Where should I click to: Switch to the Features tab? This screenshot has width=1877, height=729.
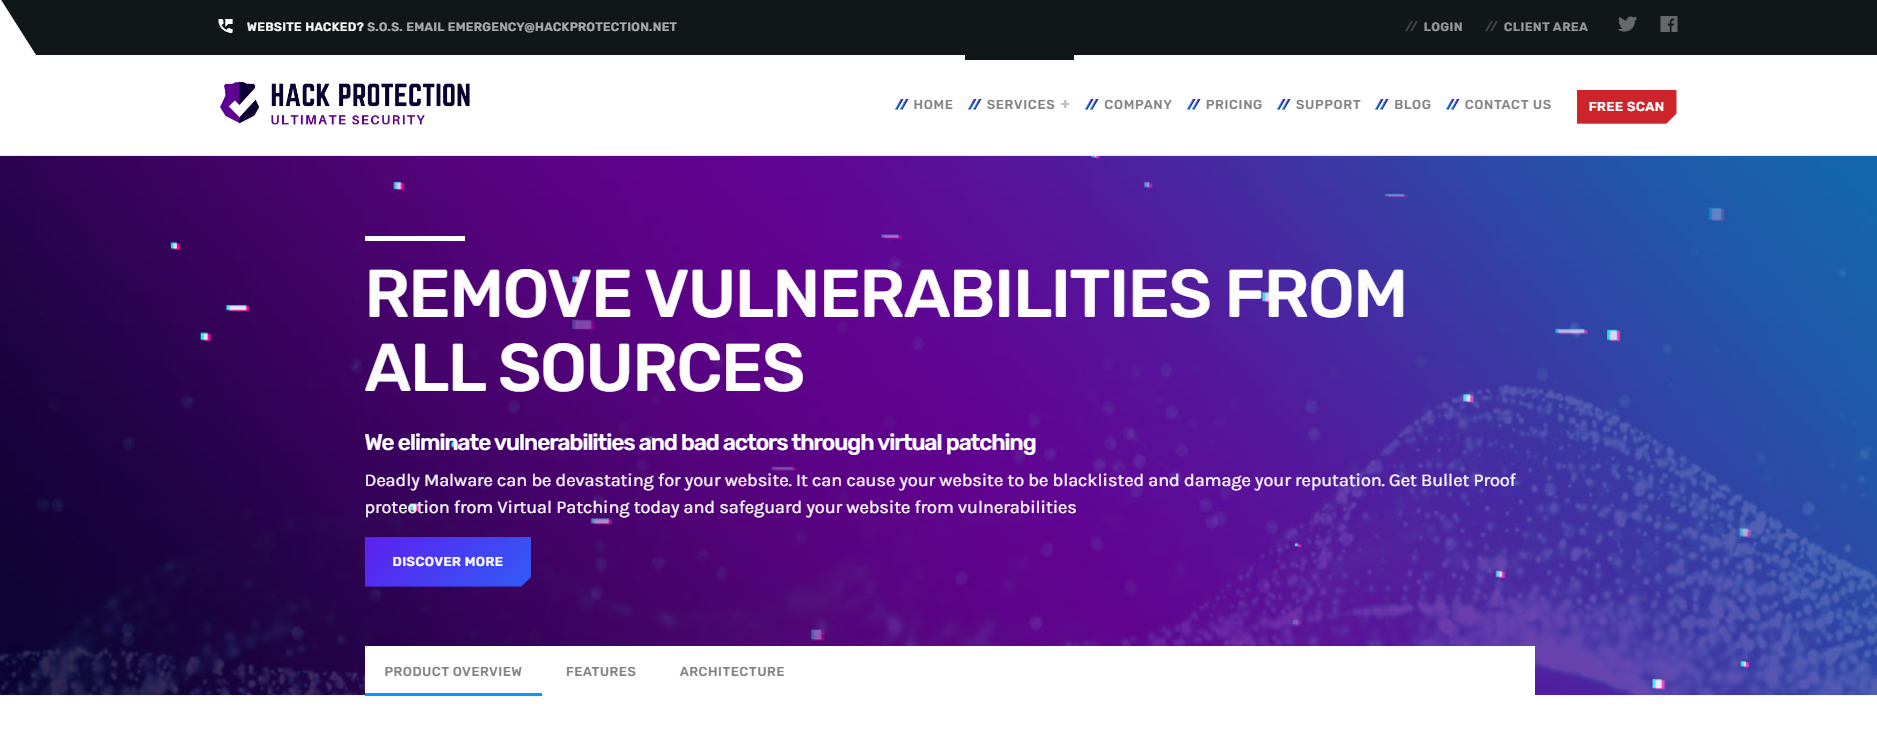[x=601, y=672]
